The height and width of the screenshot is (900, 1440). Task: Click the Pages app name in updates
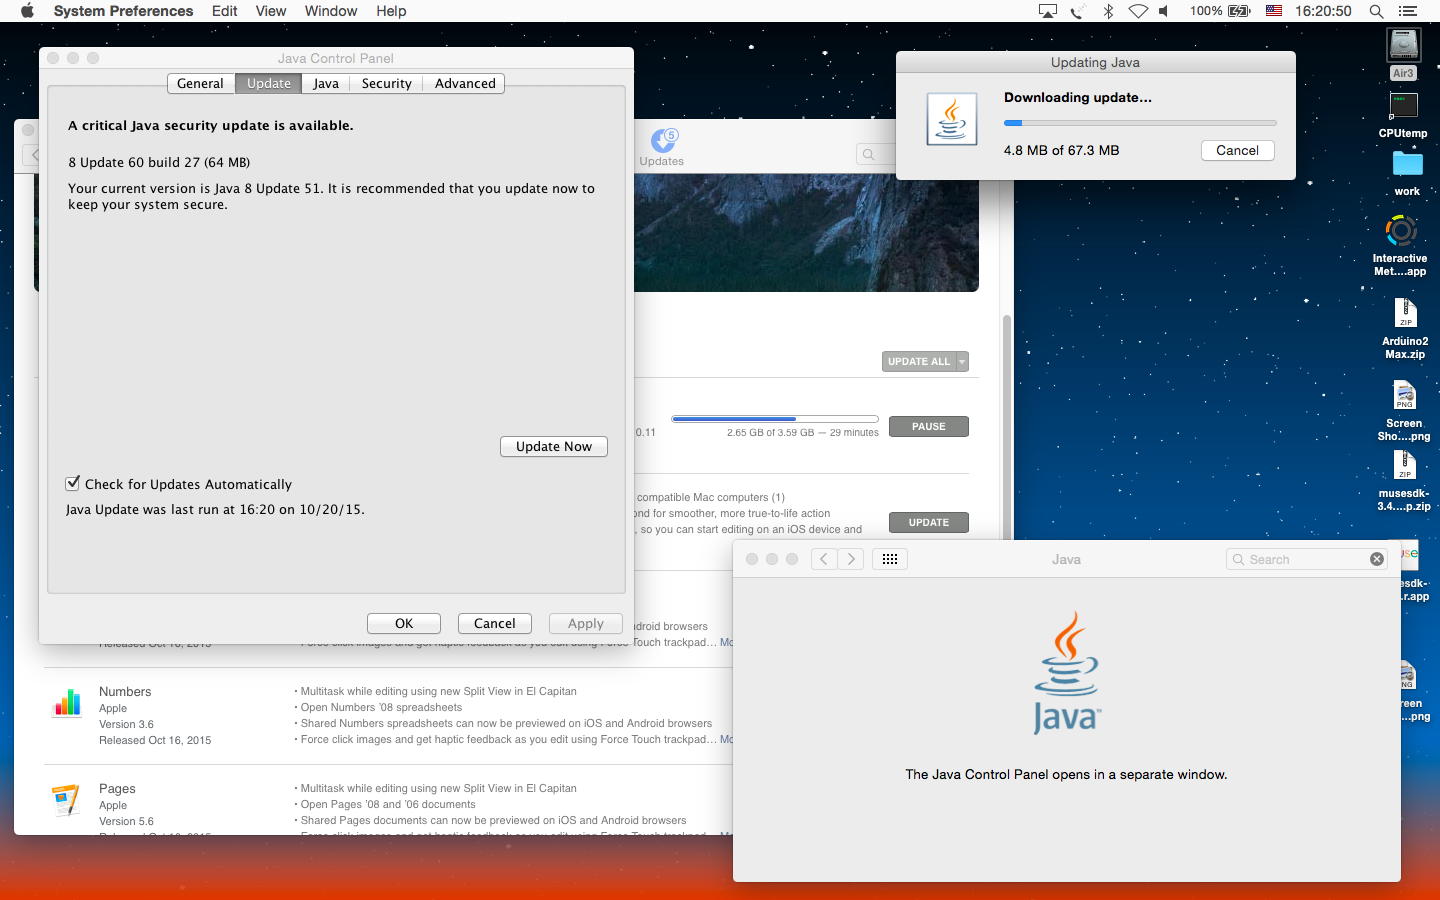117,788
